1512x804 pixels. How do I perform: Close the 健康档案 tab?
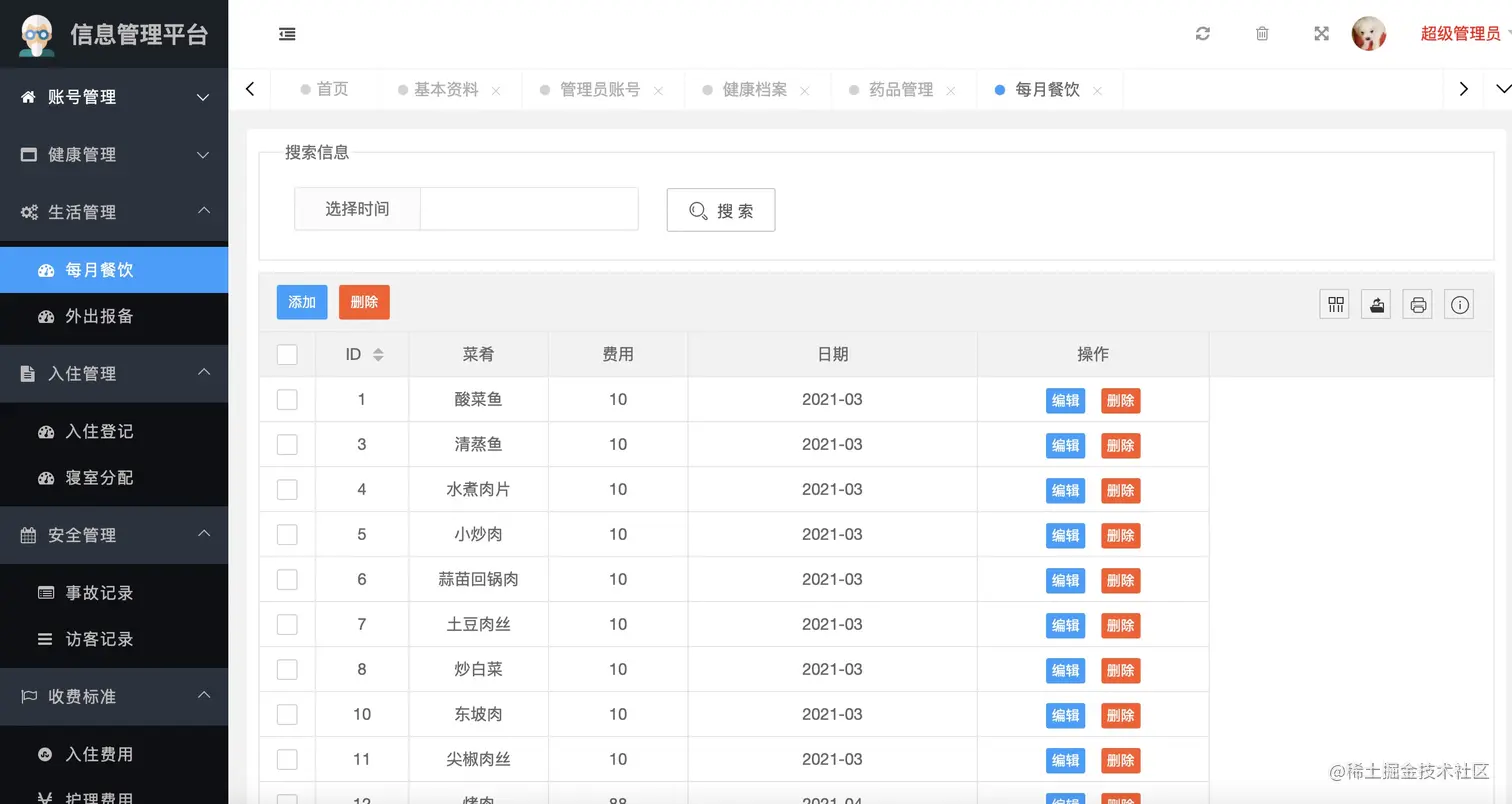pyautogui.click(x=804, y=91)
